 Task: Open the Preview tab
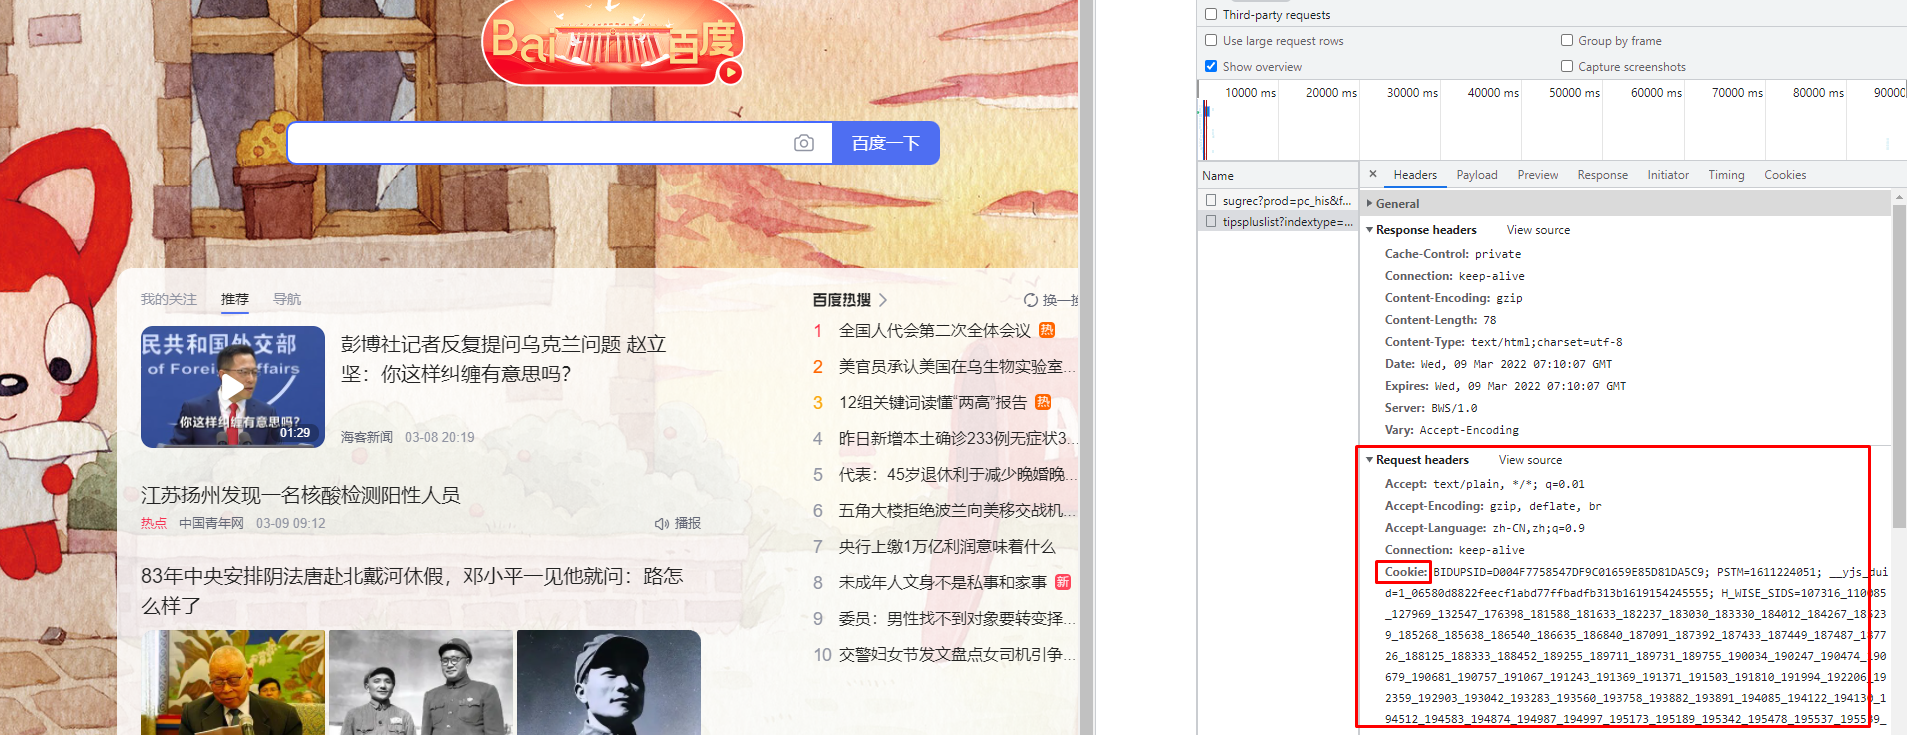[x=1538, y=175]
